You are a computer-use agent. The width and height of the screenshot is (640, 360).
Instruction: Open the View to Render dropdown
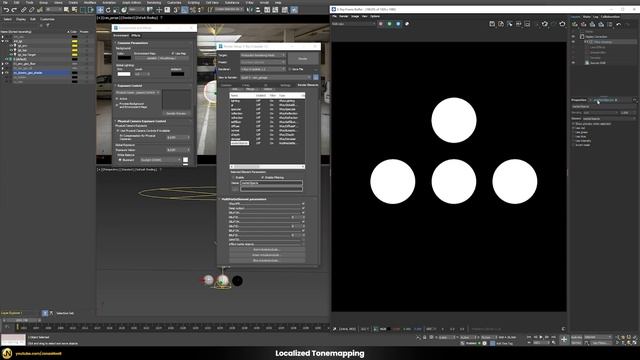pyautogui.click(x=276, y=77)
